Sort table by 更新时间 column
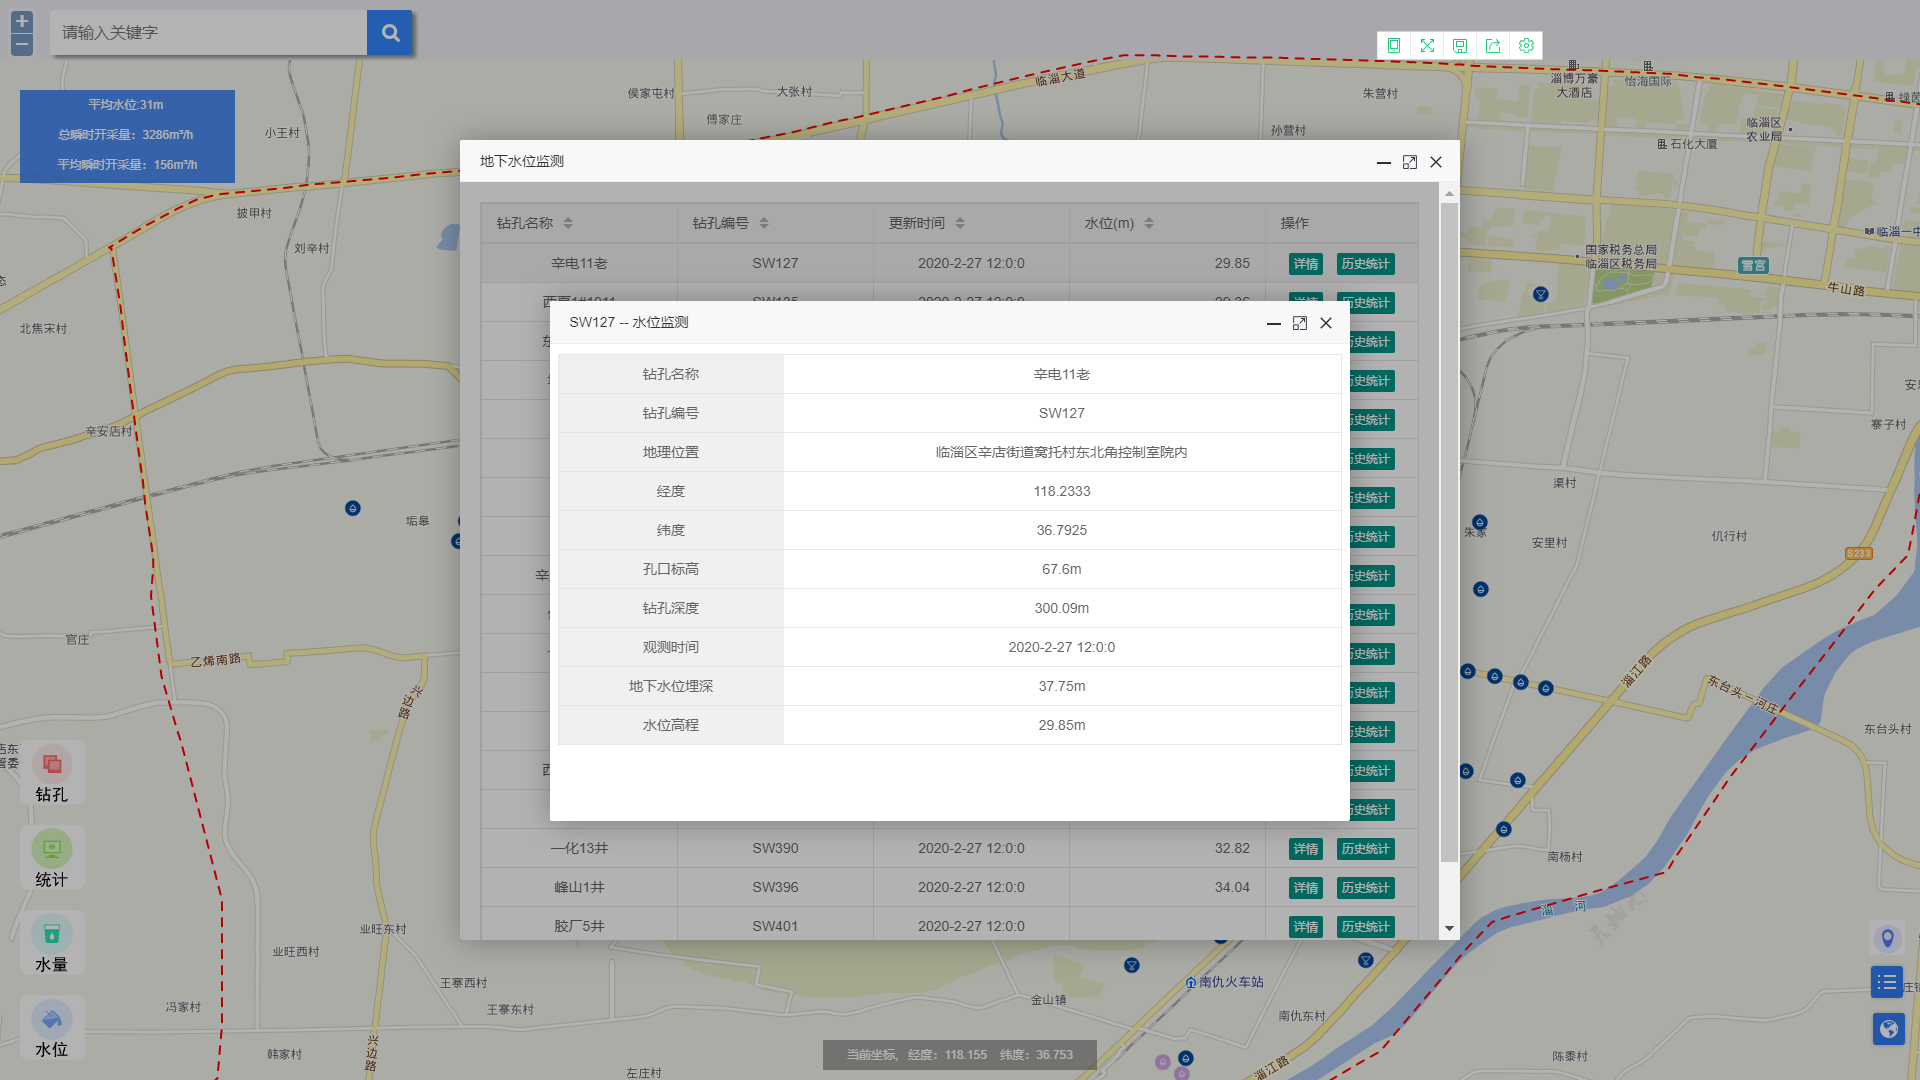 click(960, 223)
